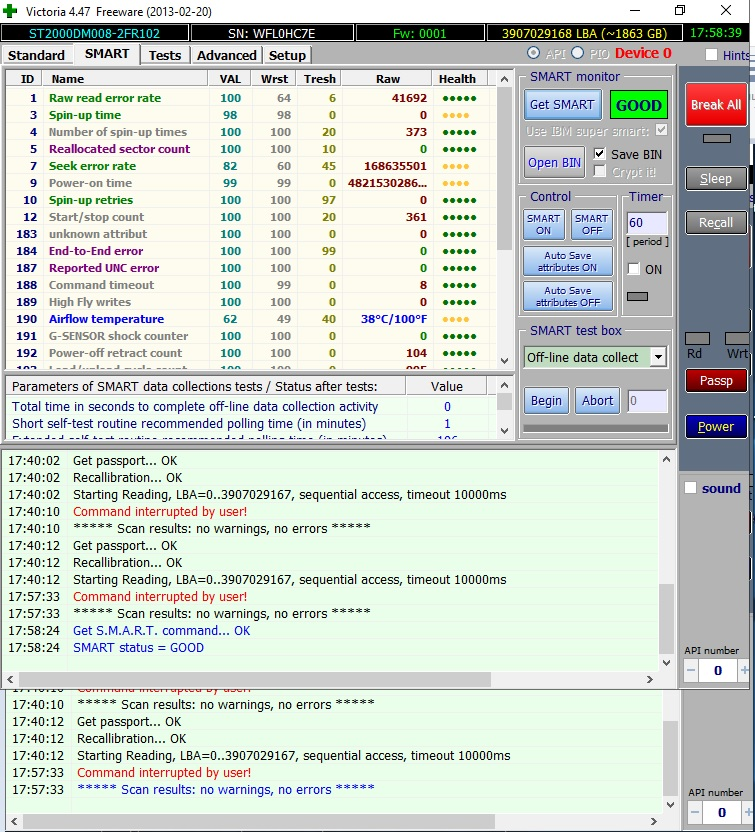Click the log horizontal scroll right arrow

[649, 679]
